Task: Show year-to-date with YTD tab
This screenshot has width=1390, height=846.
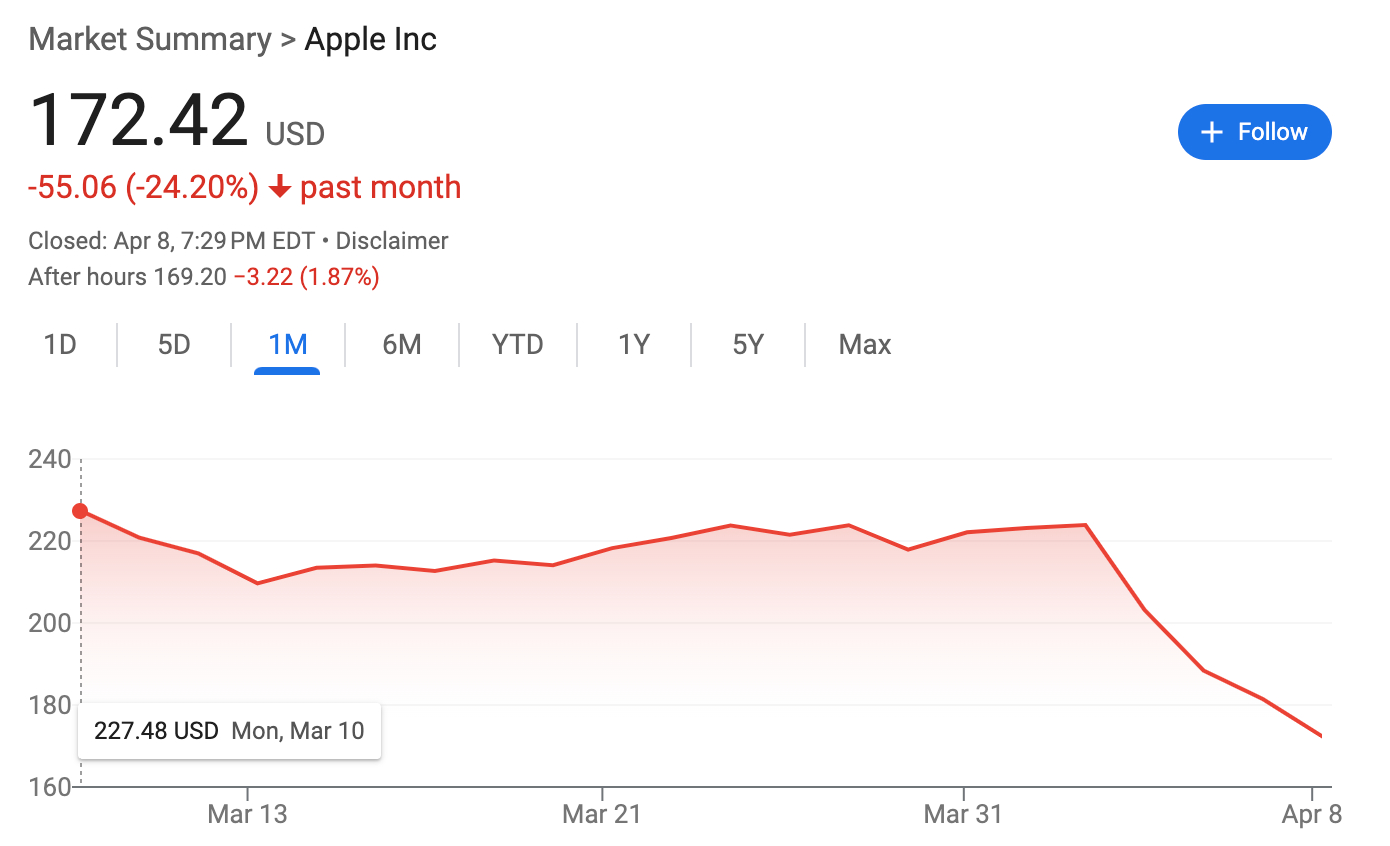Action: click(517, 345)
